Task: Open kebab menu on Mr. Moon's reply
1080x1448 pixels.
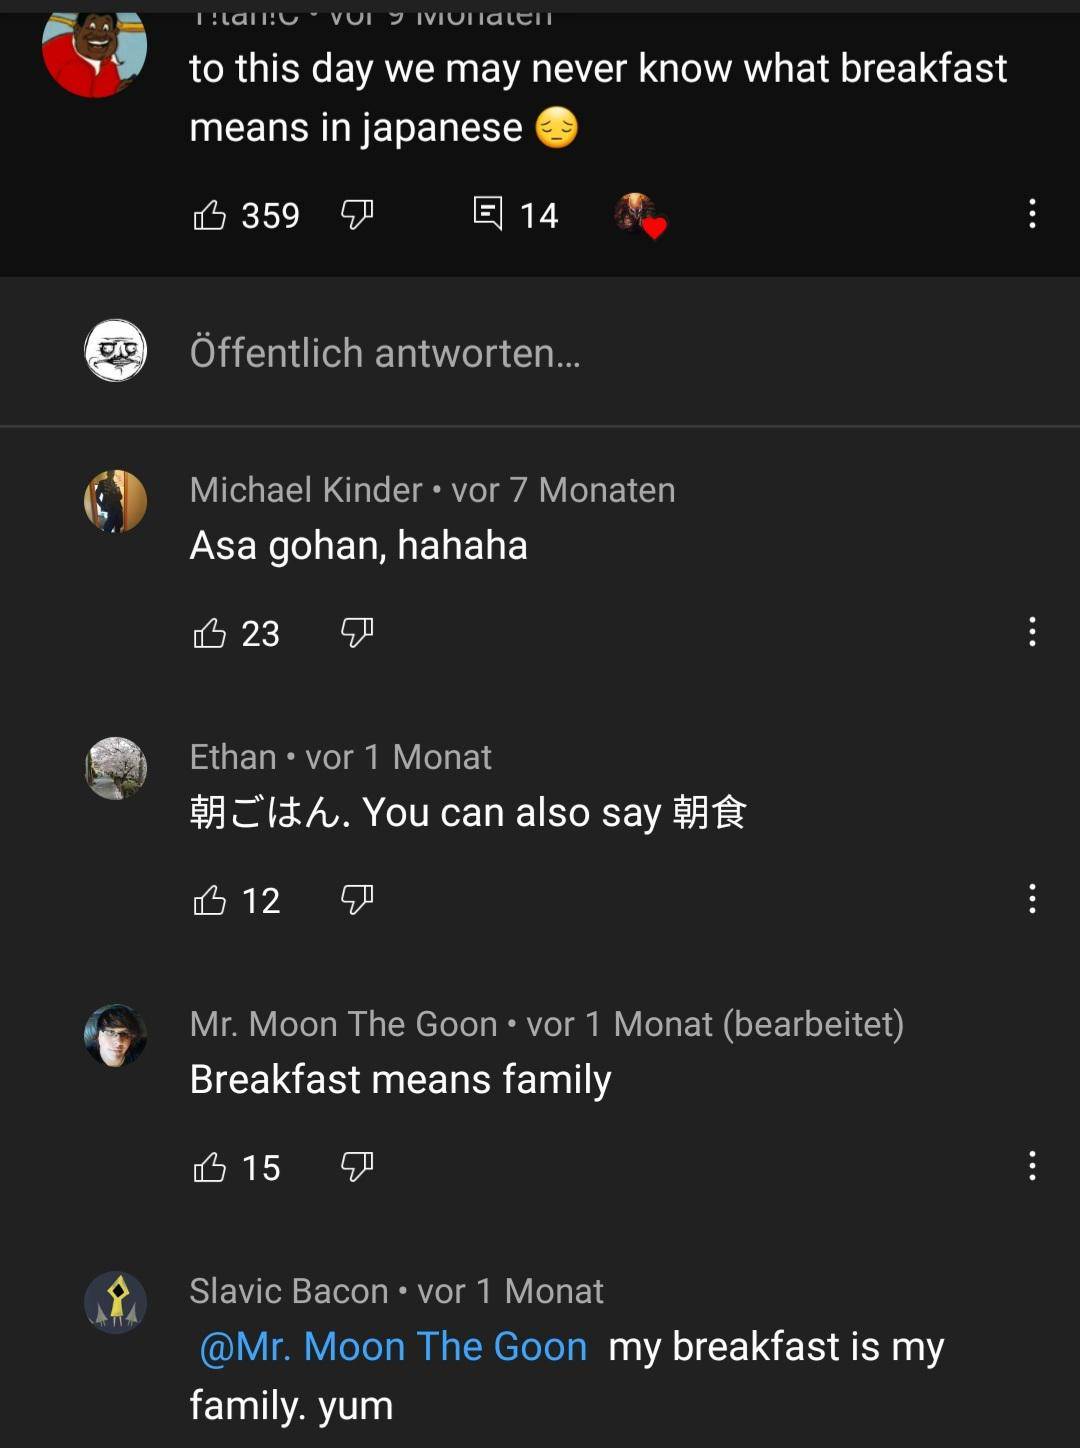Action: 1032,1166
